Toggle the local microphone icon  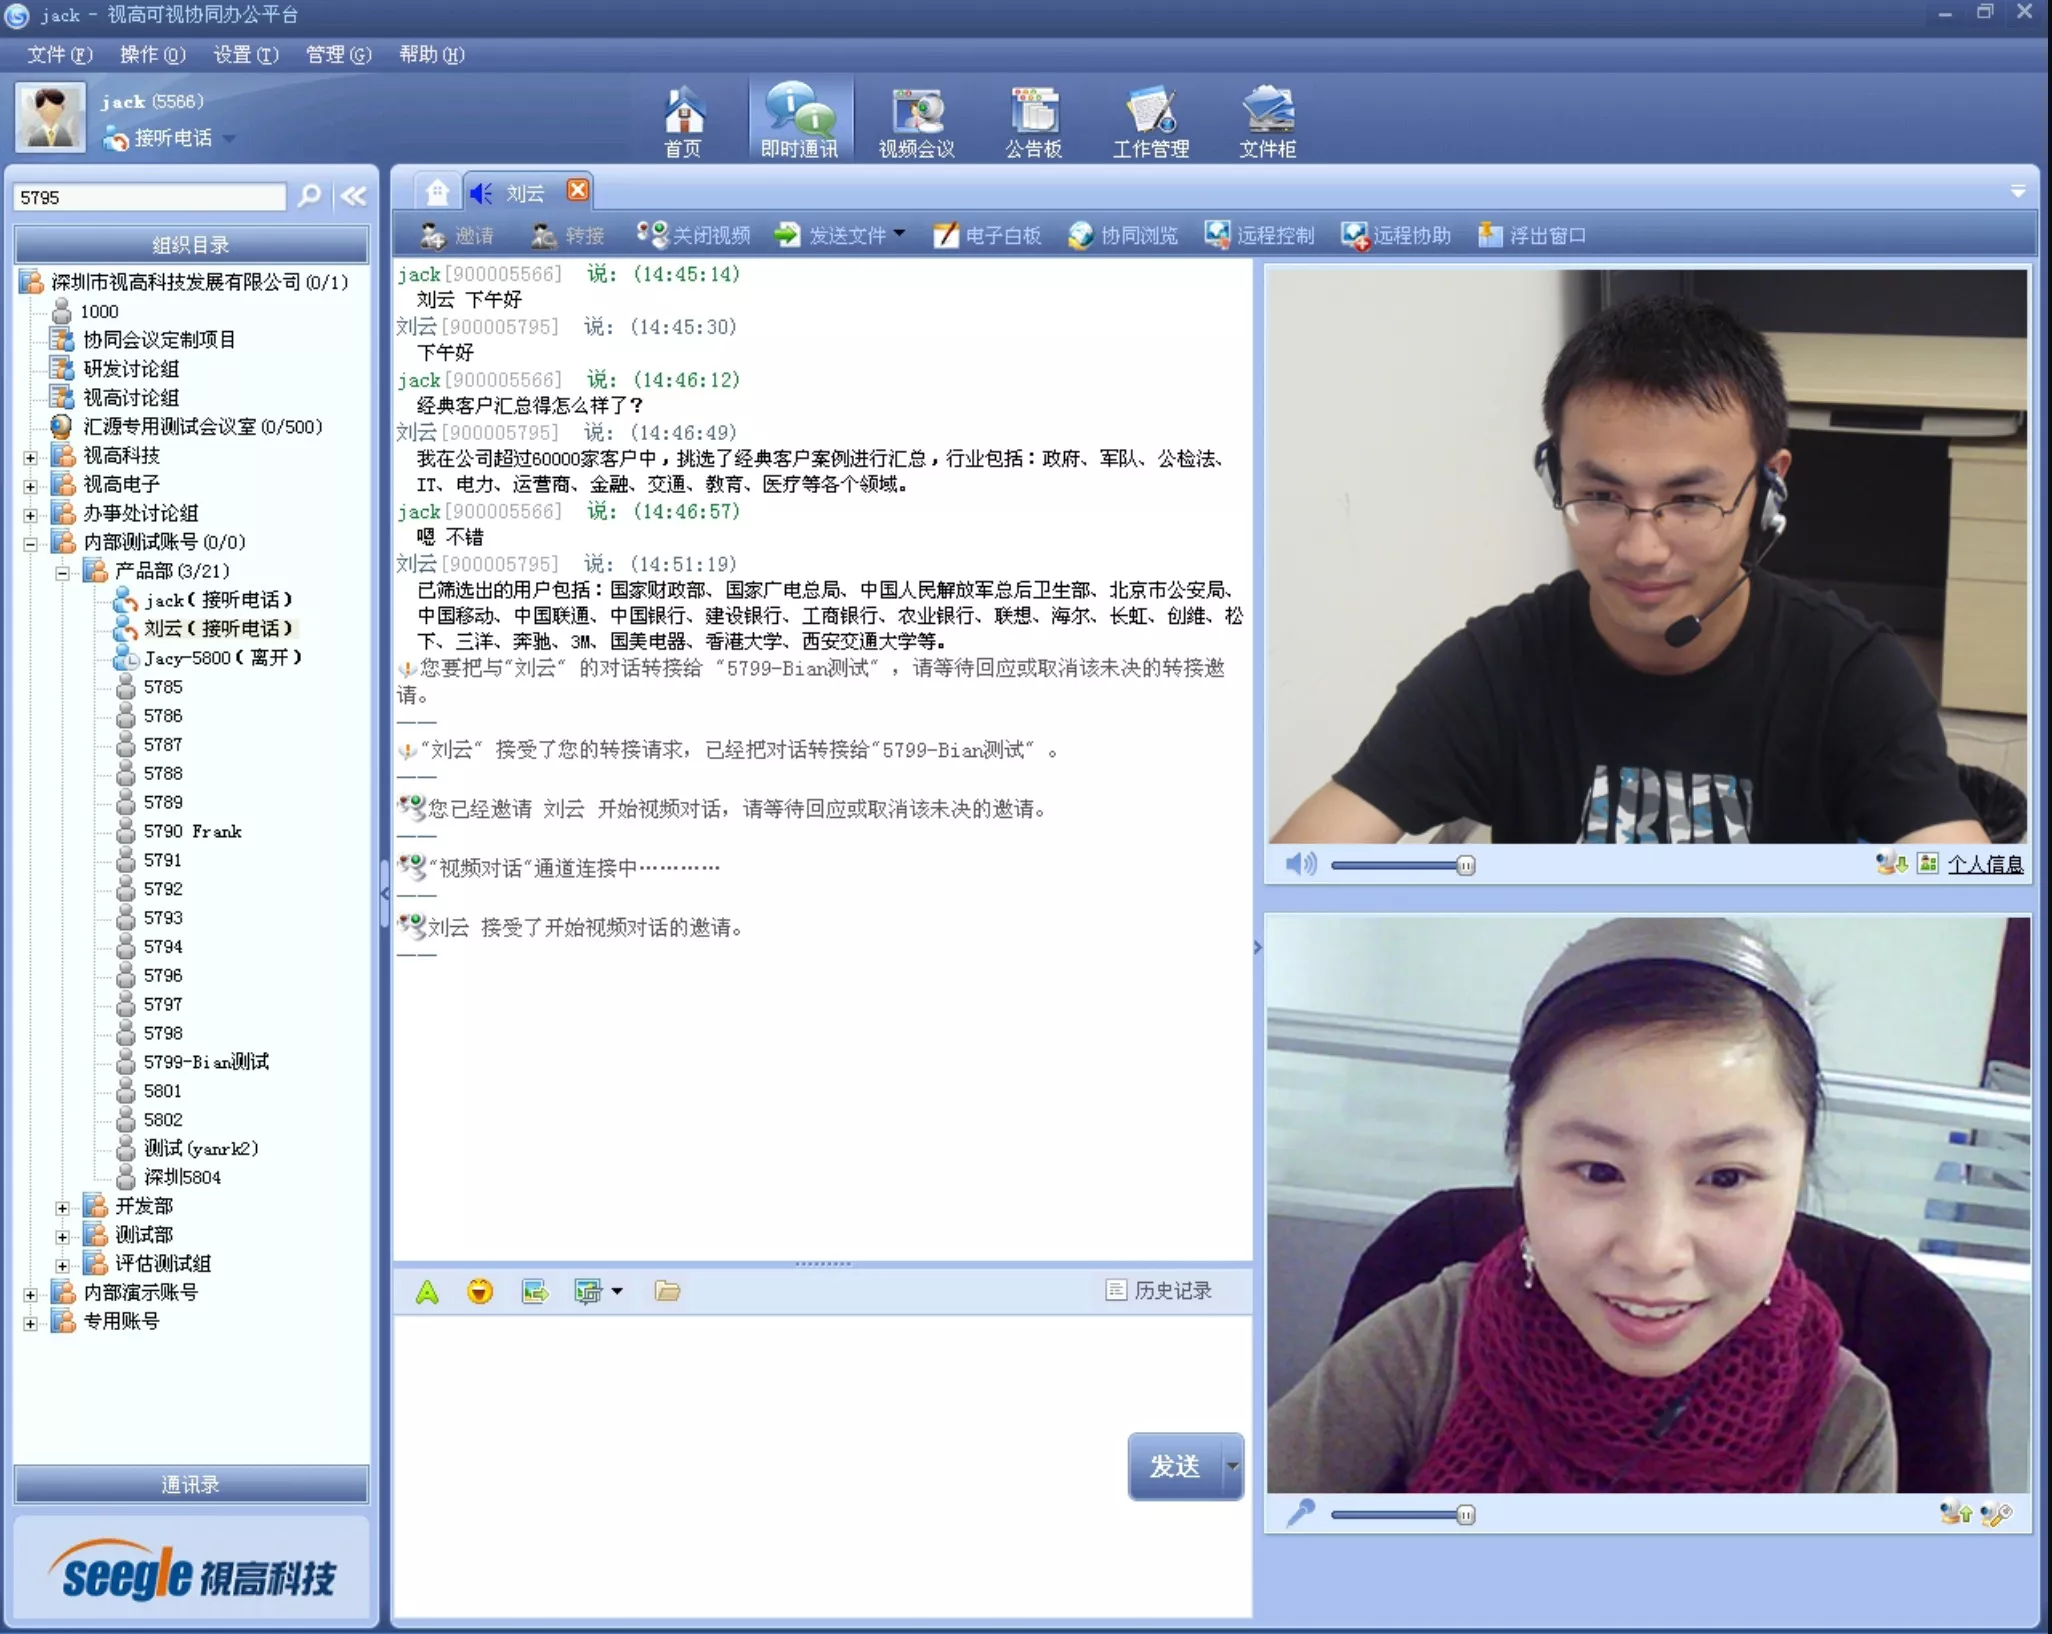click(x=1300, y=1514)
